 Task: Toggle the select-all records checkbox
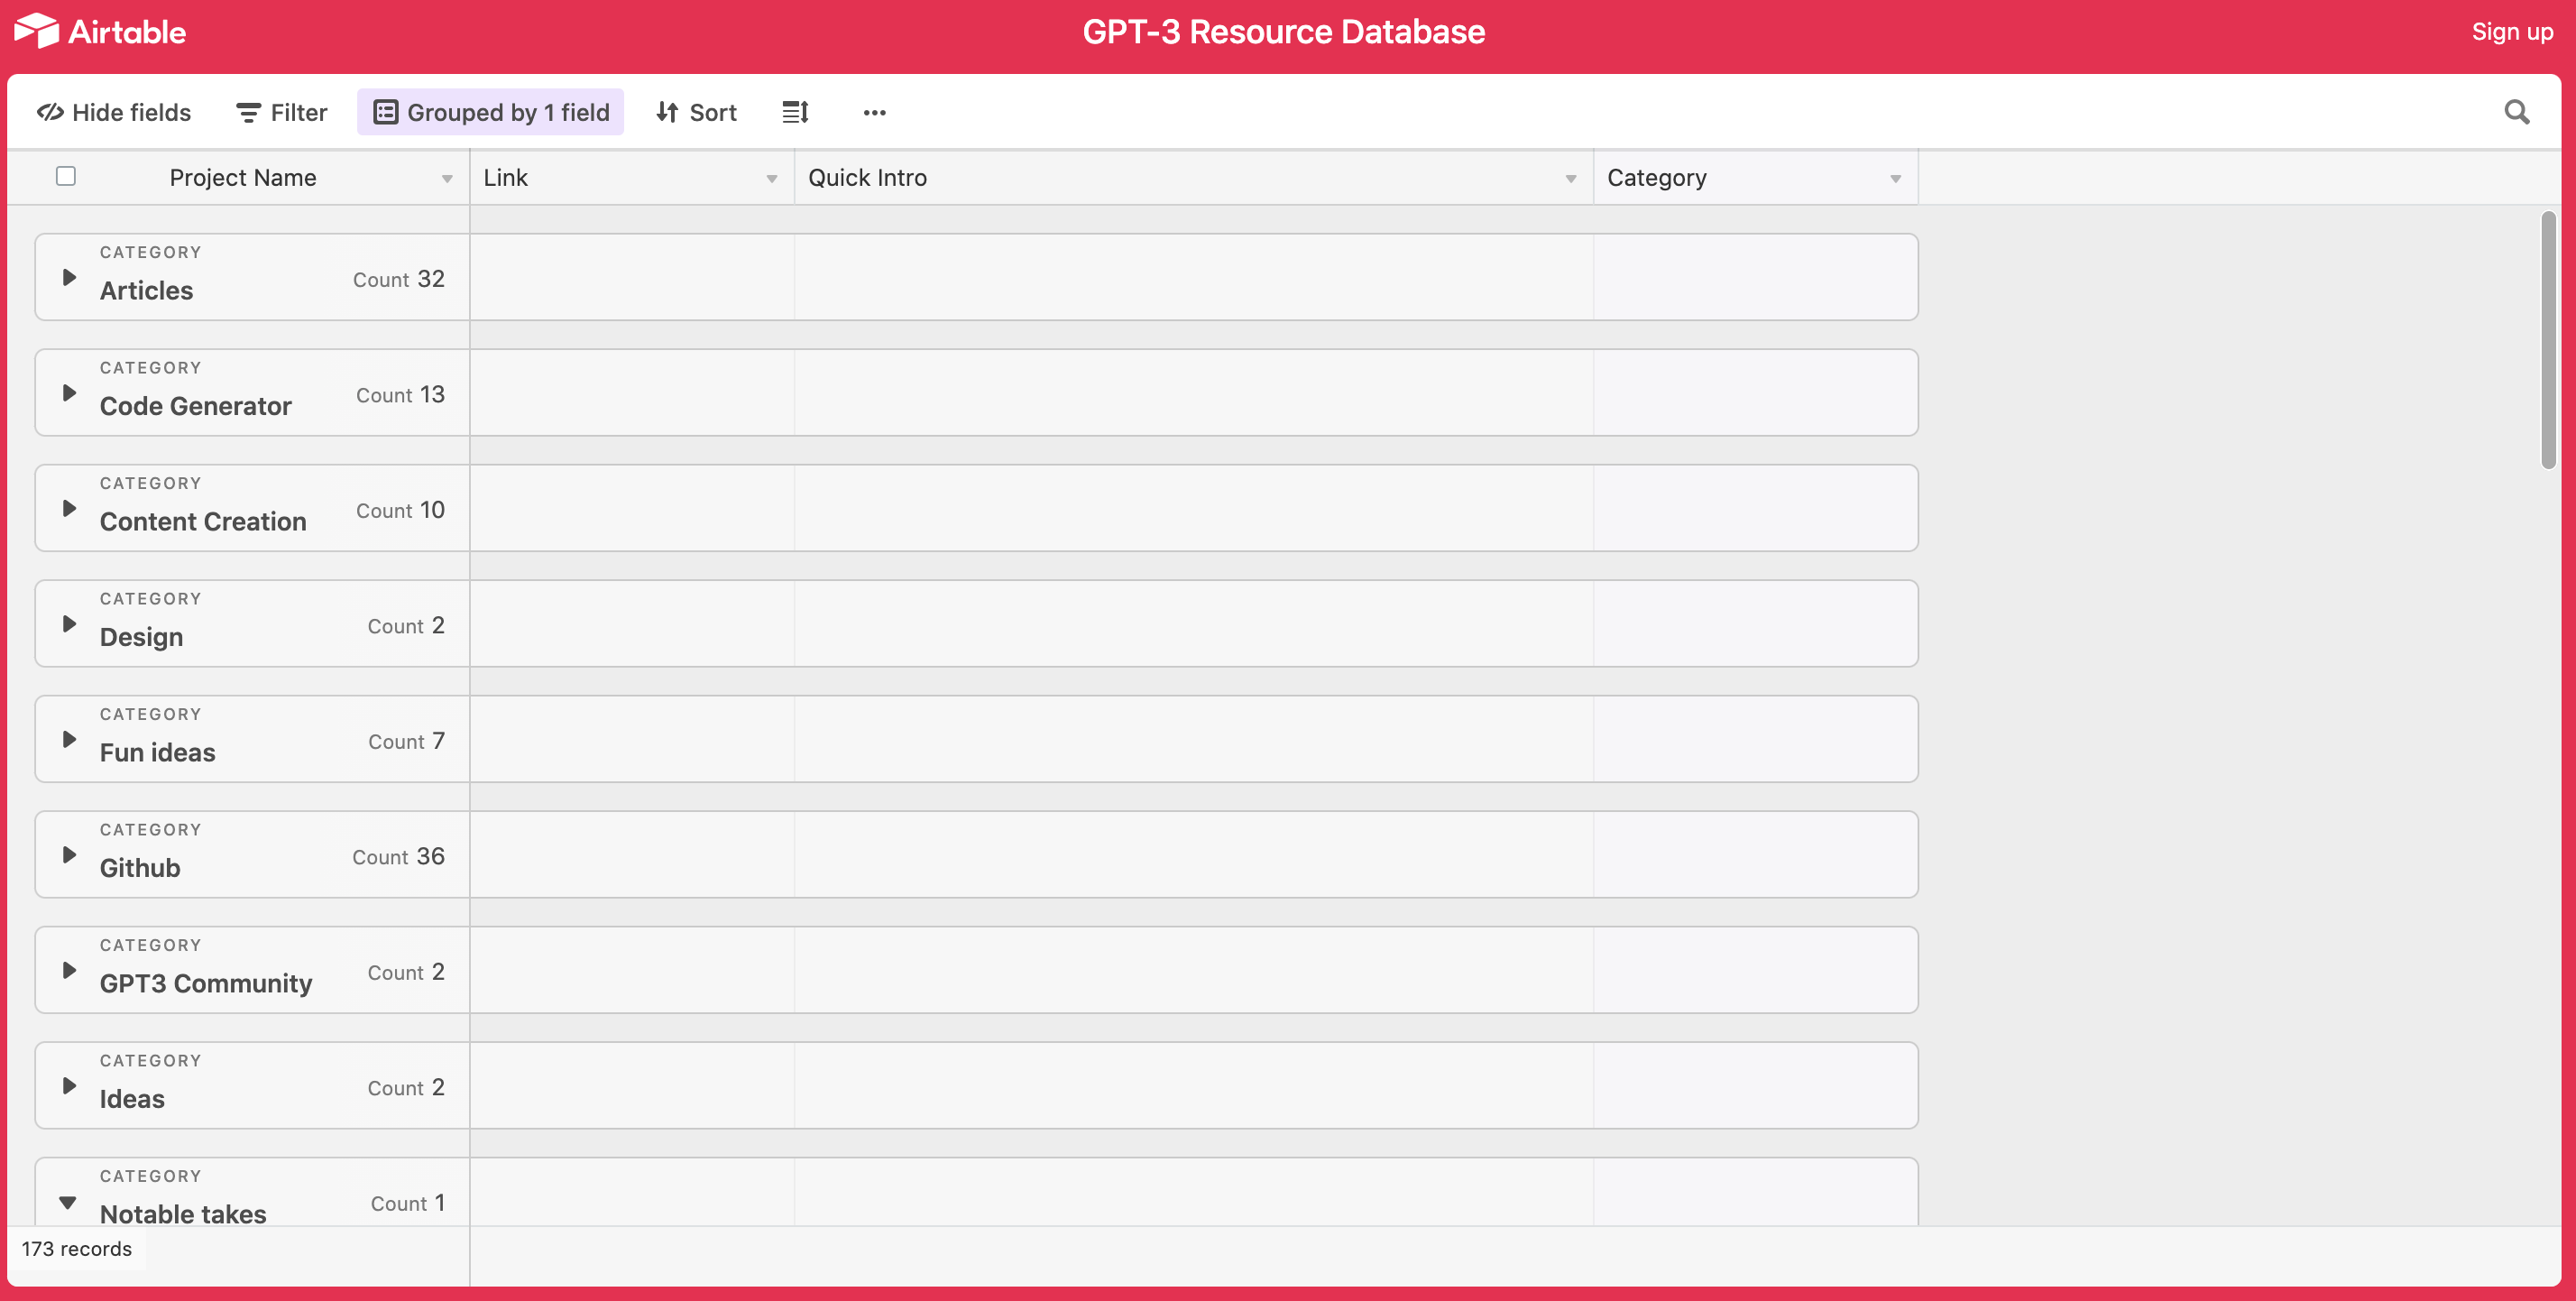[x=66, y=176]
